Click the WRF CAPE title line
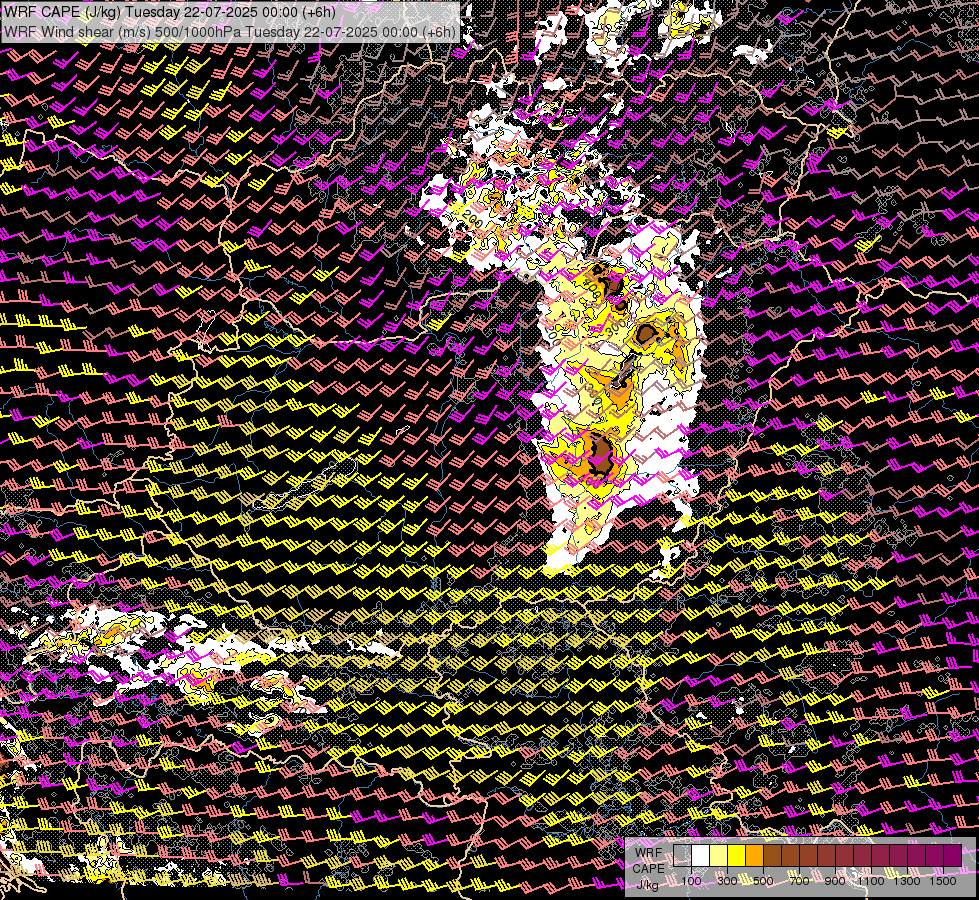Viewport: 979px width, 900px height. 170,12
